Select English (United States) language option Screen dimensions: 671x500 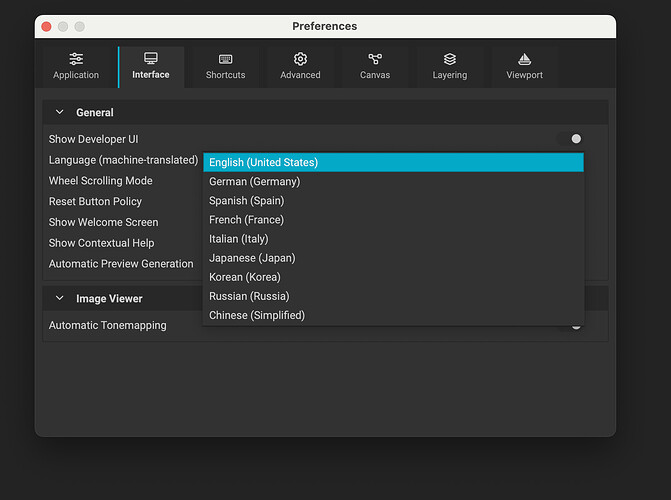[264, 163]
